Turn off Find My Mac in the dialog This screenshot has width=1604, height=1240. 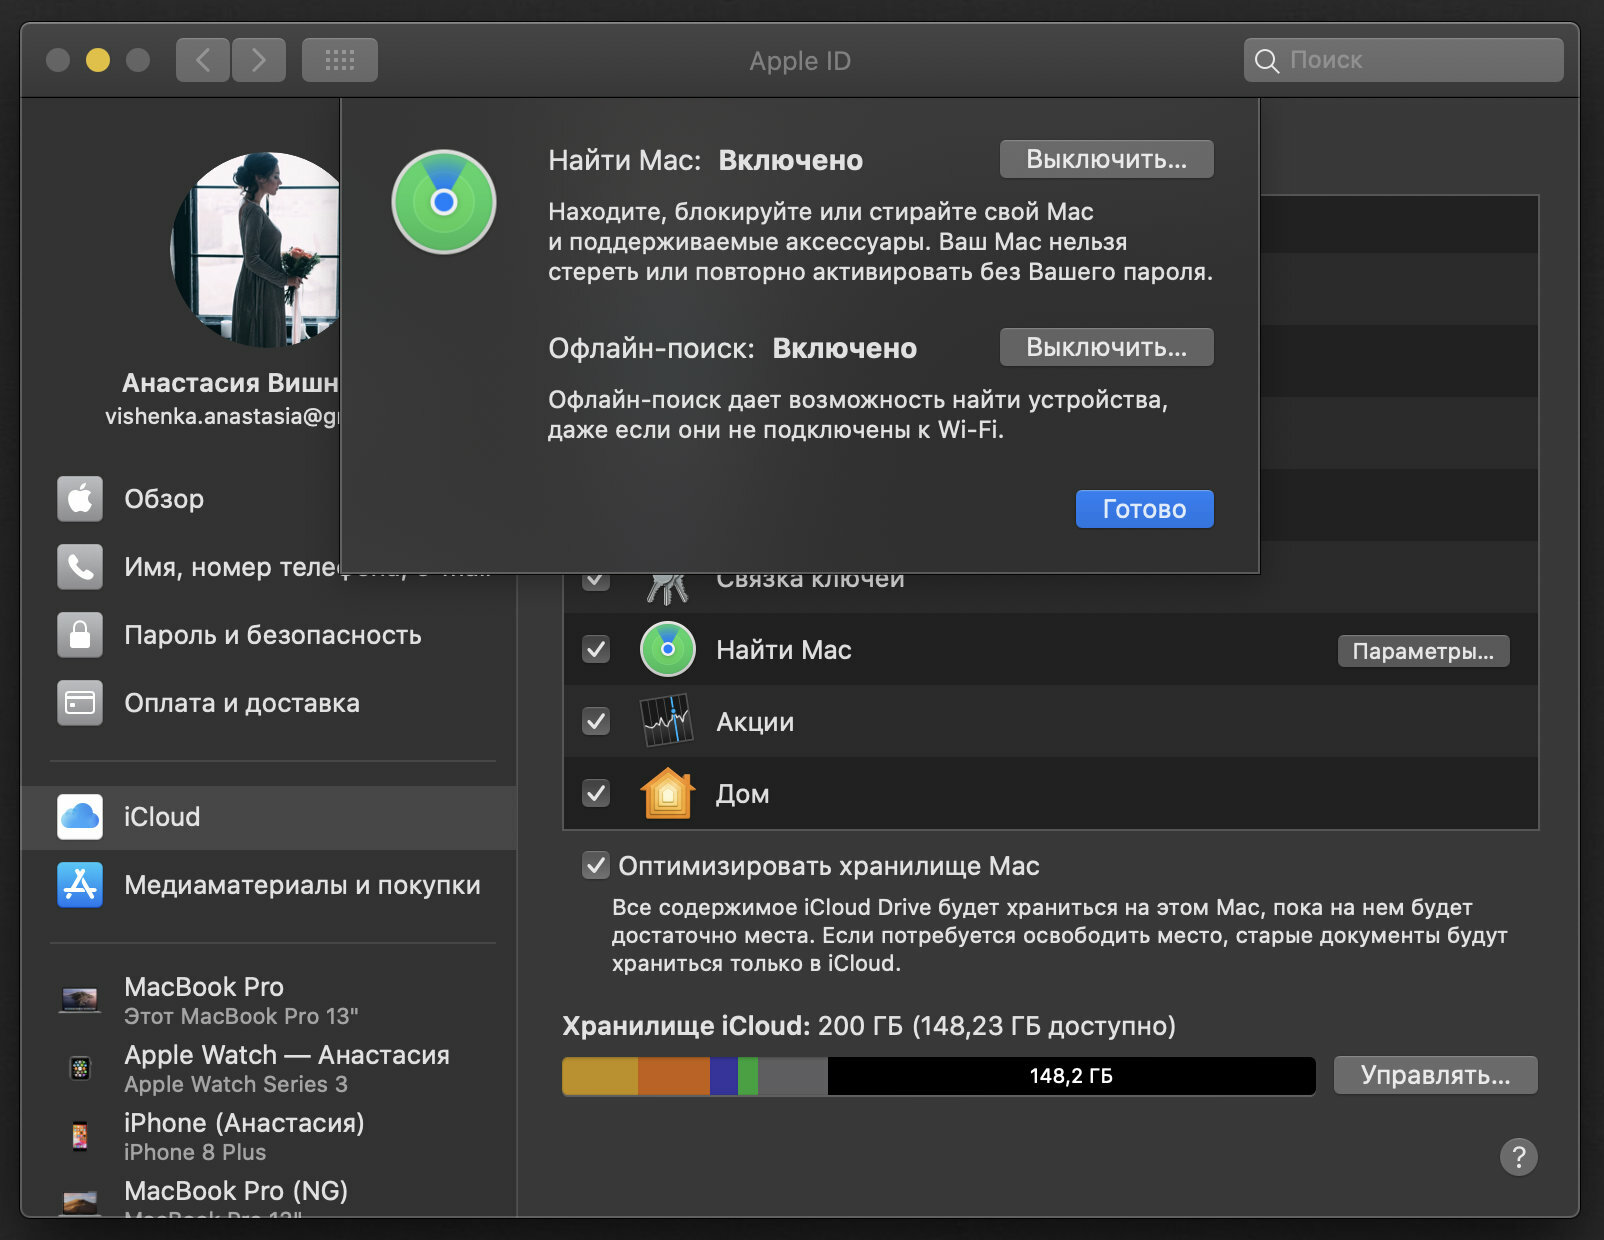click(x=1106, y=159)
